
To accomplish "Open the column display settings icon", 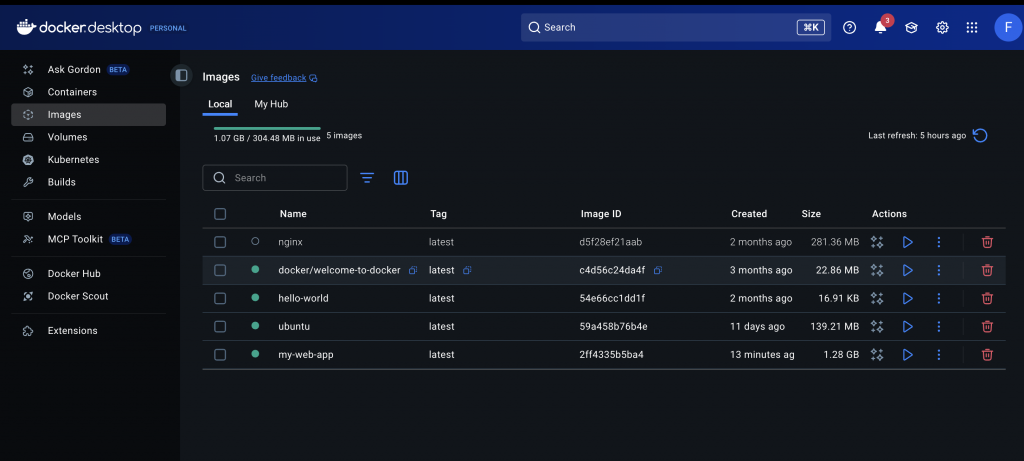I will (x=400, y=178).
